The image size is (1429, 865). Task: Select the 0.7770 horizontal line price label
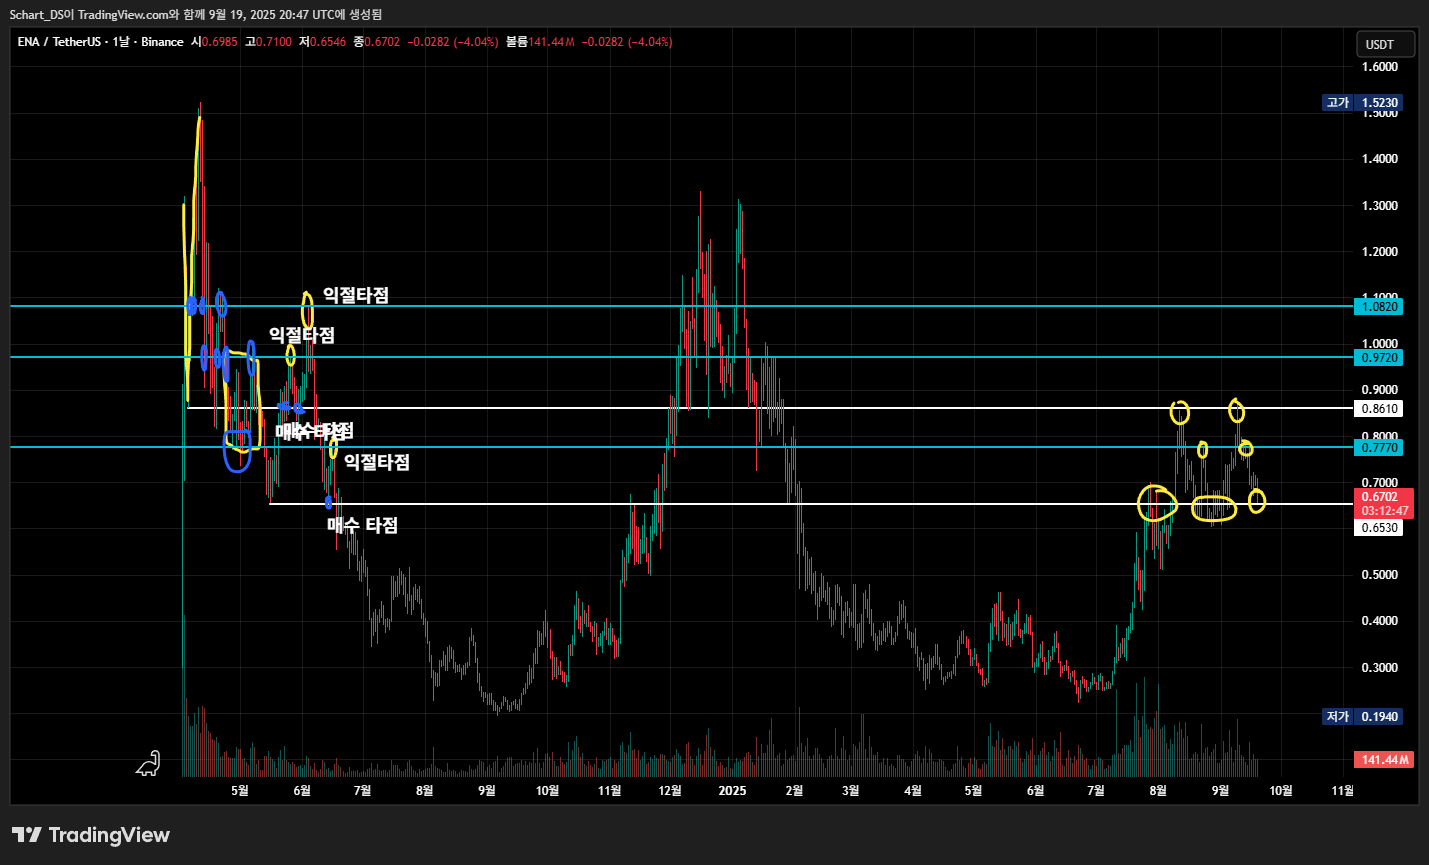click(1379, 448)
